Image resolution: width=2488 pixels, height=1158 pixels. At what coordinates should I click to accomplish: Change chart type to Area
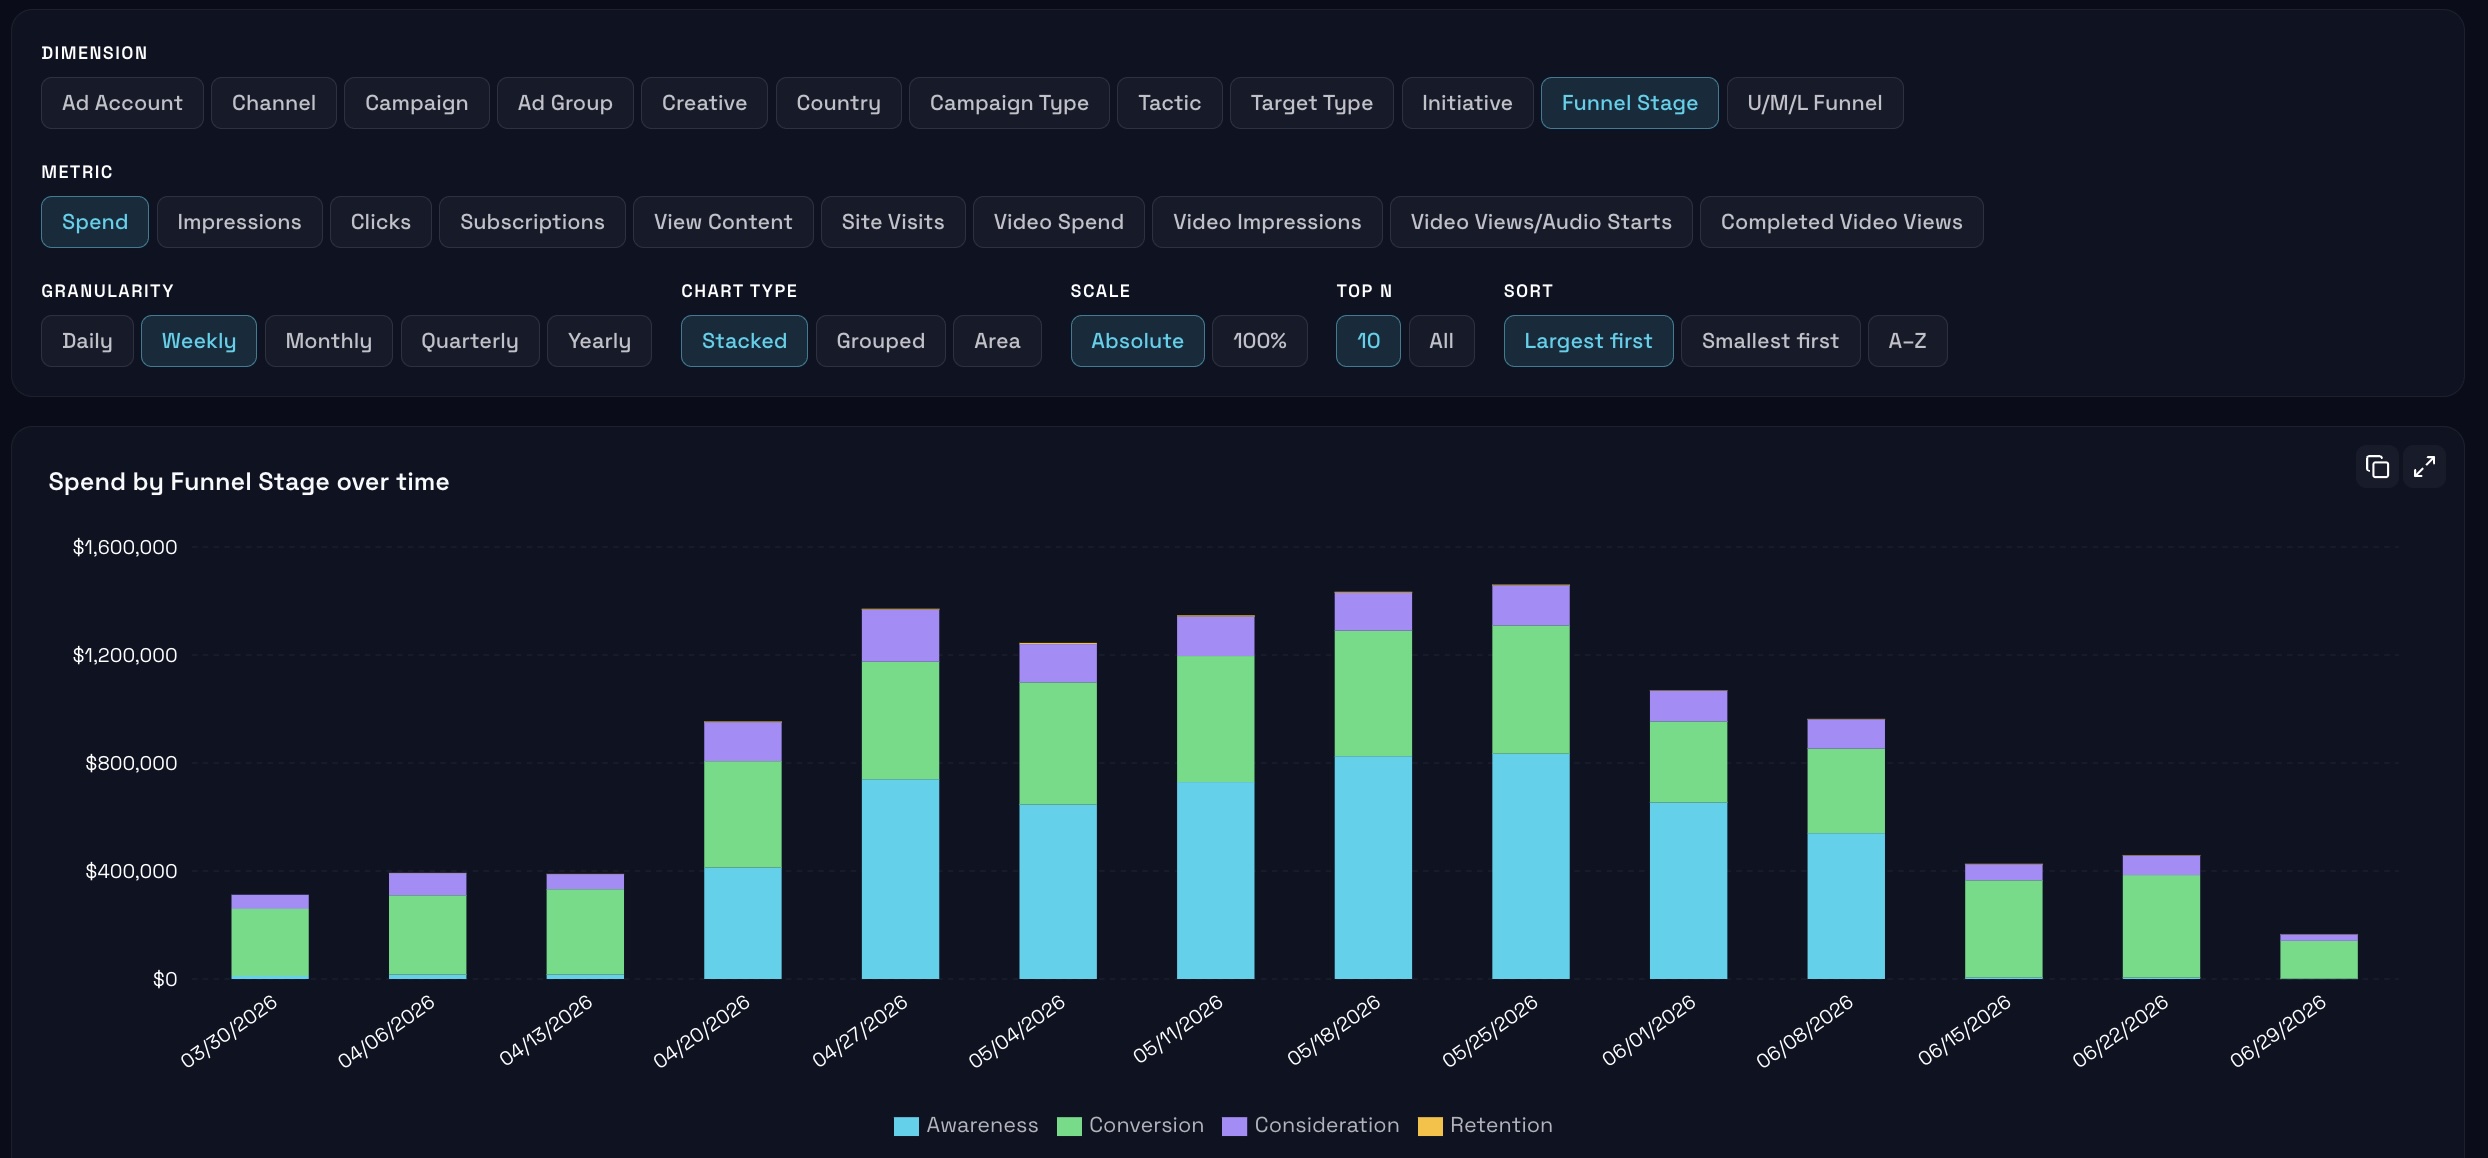pyautogui.click(x=997, y=341)
